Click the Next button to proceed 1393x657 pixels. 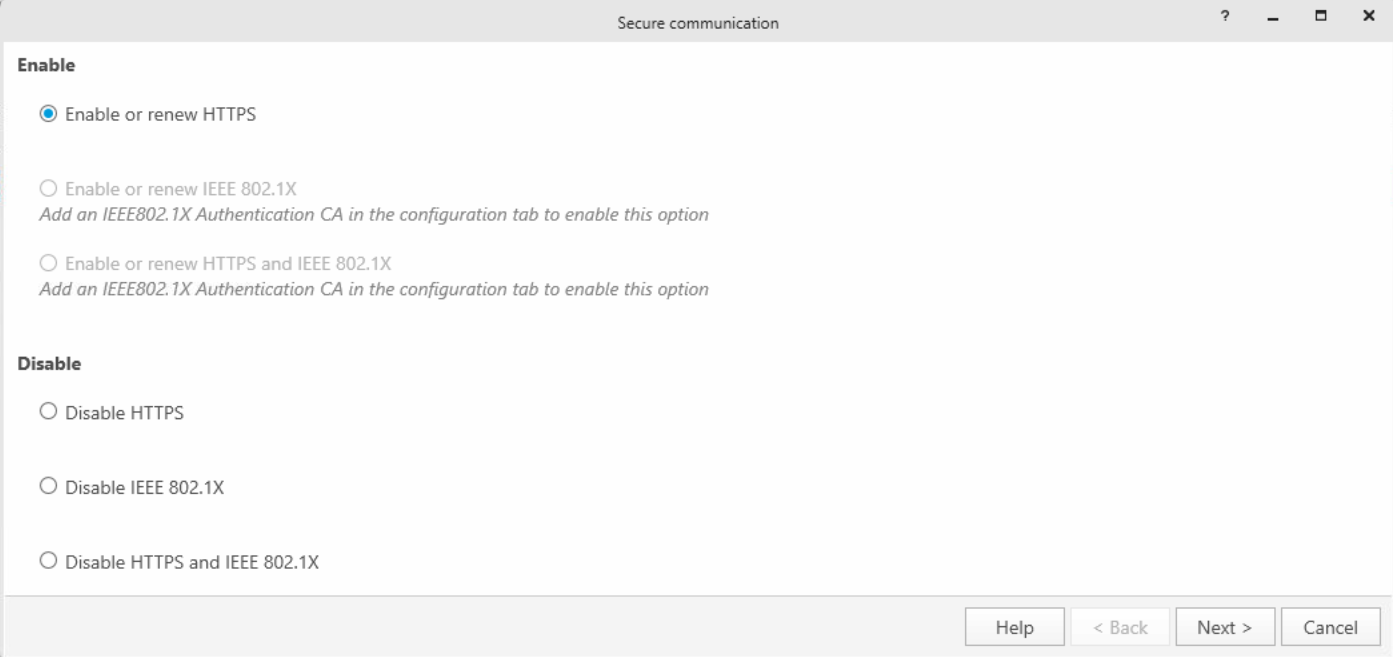(1224, 627)
